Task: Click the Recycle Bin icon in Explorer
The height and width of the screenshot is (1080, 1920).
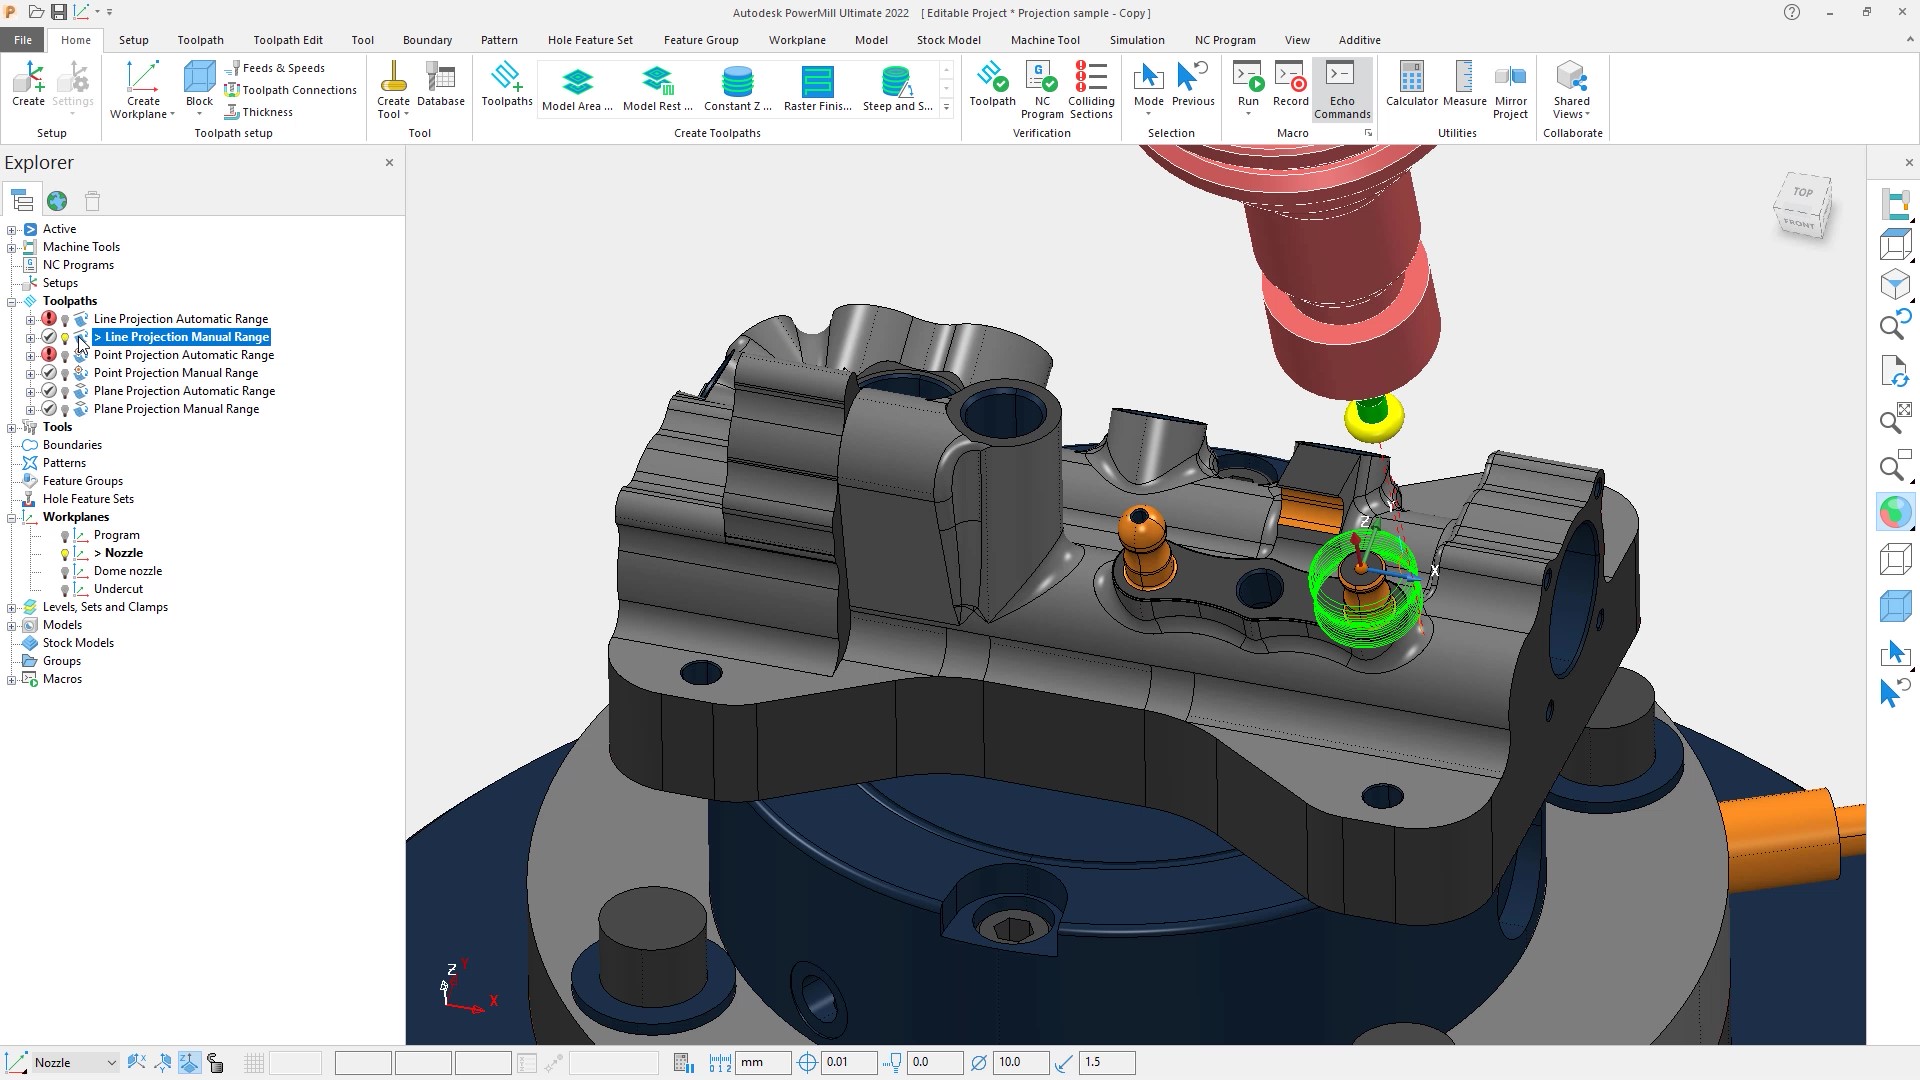Action: 92,201
